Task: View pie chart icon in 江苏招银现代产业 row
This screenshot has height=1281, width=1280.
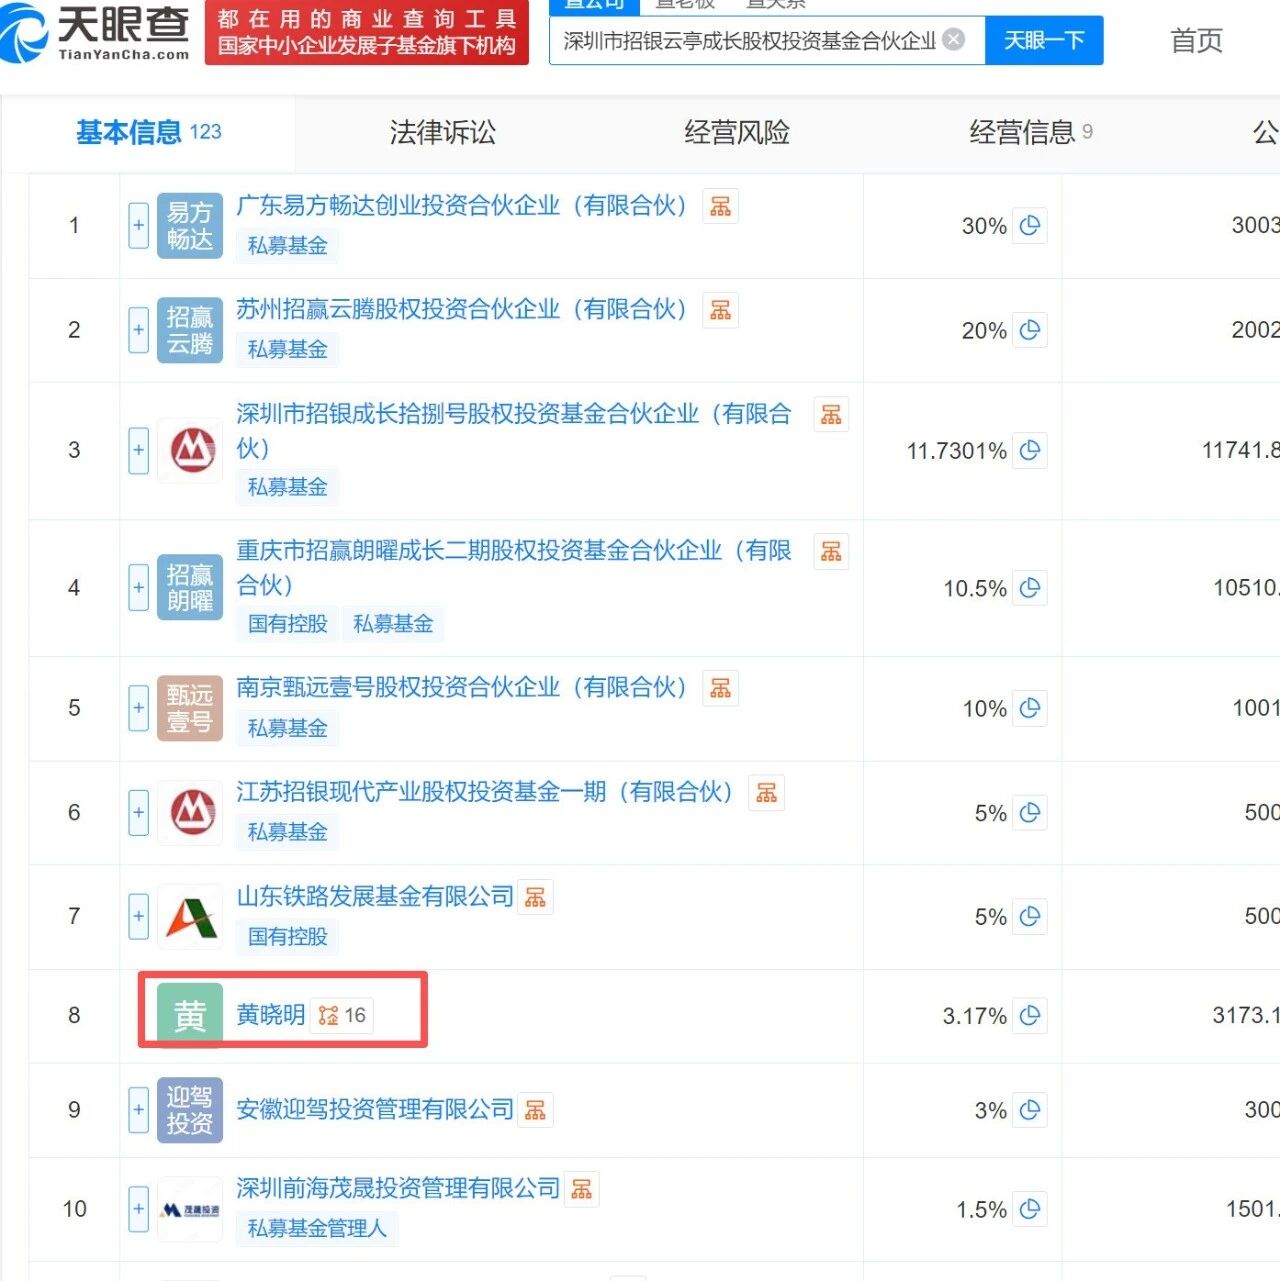Action: (x=1030, y=813)
